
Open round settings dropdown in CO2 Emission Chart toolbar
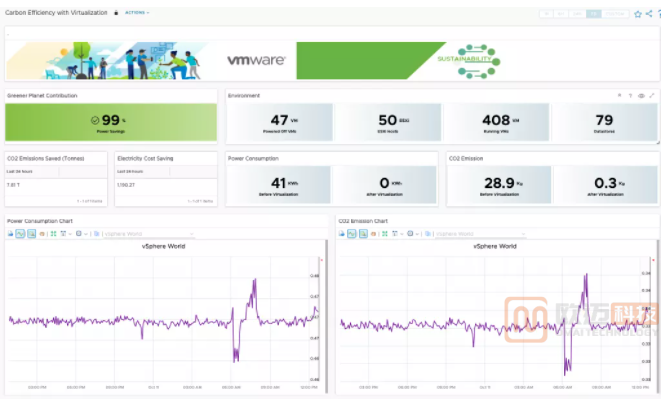pos(413,233)
